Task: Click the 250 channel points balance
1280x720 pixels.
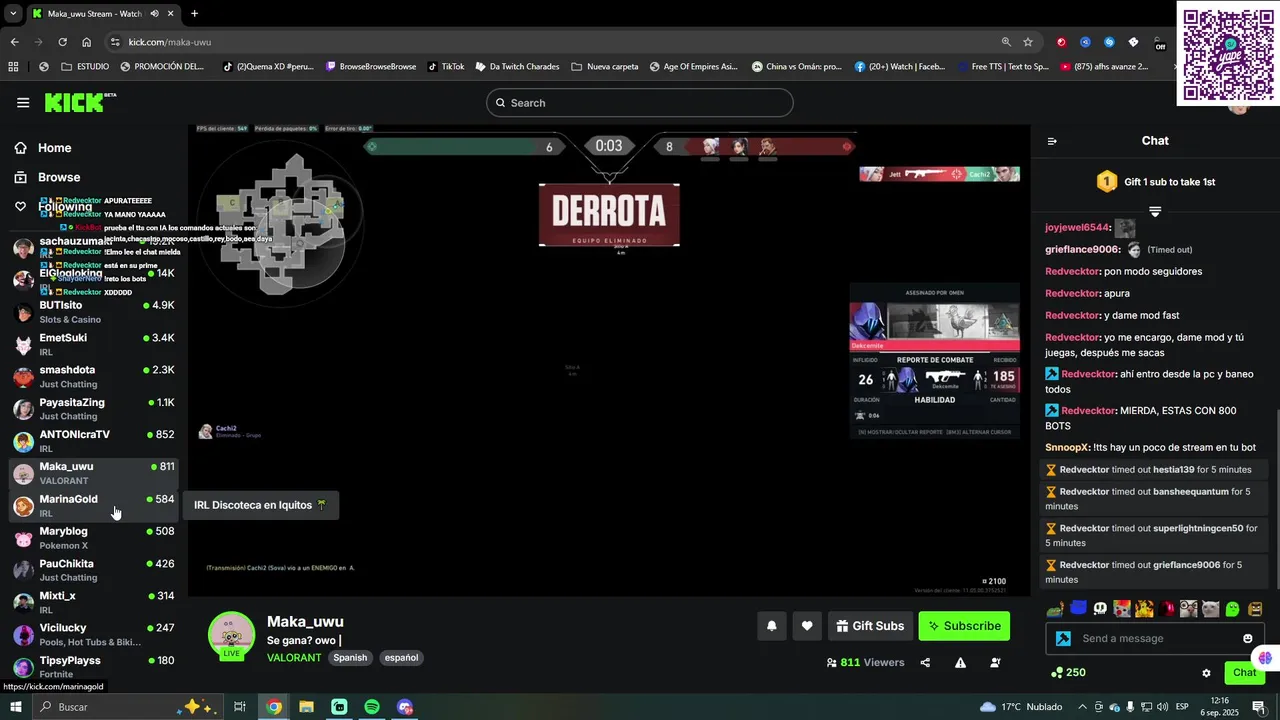Action: pyautogui.click(x=1067, y=673)
